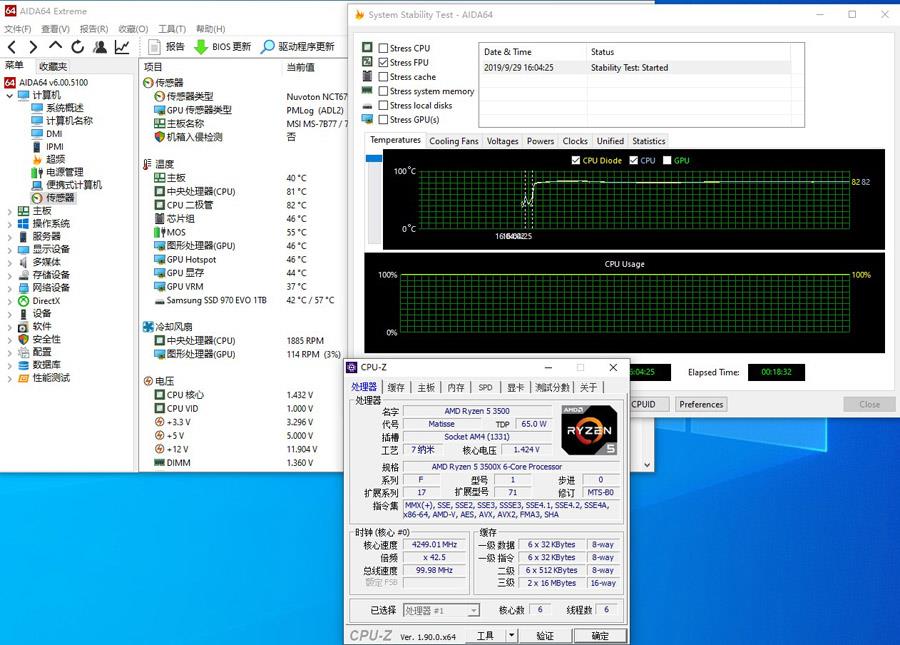The width and height of the screenshot is (900, 645).
Task: Expand the 配置 tree node
Action: point(9,352)
